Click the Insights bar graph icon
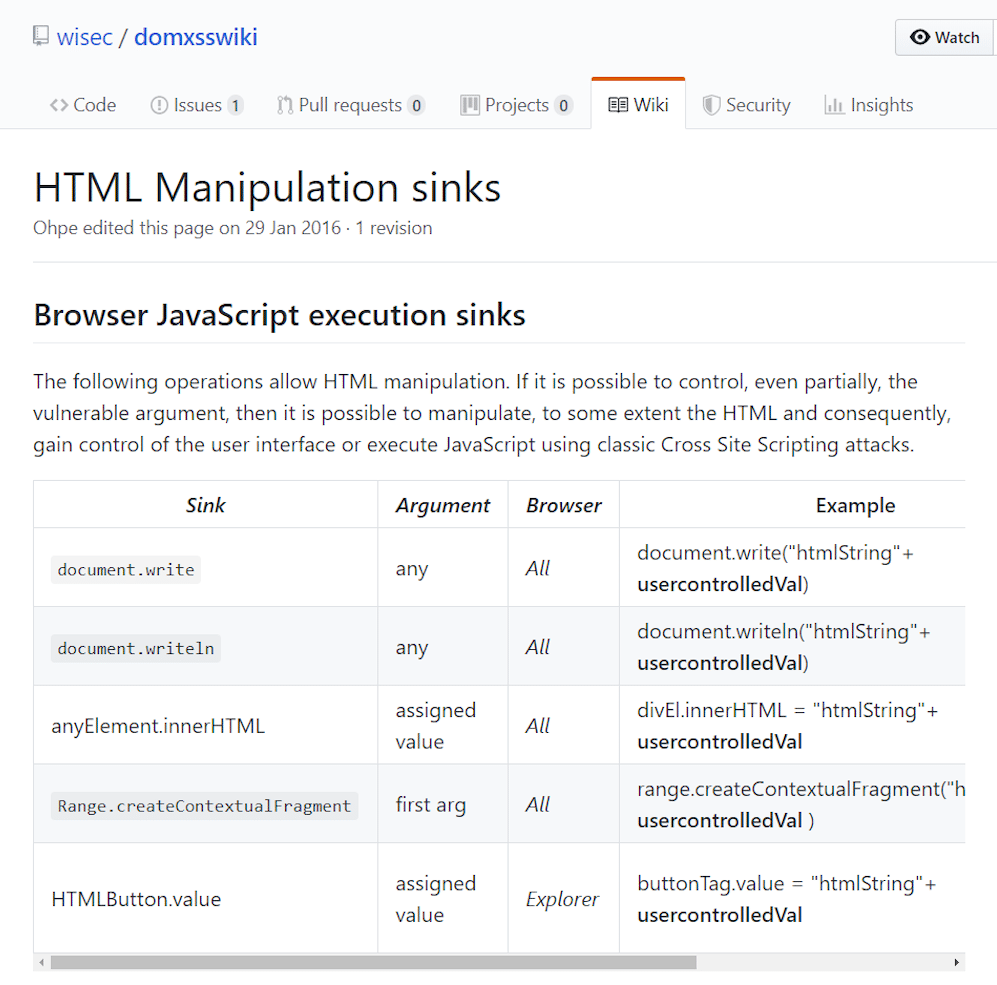 click(x=834, y=106)
